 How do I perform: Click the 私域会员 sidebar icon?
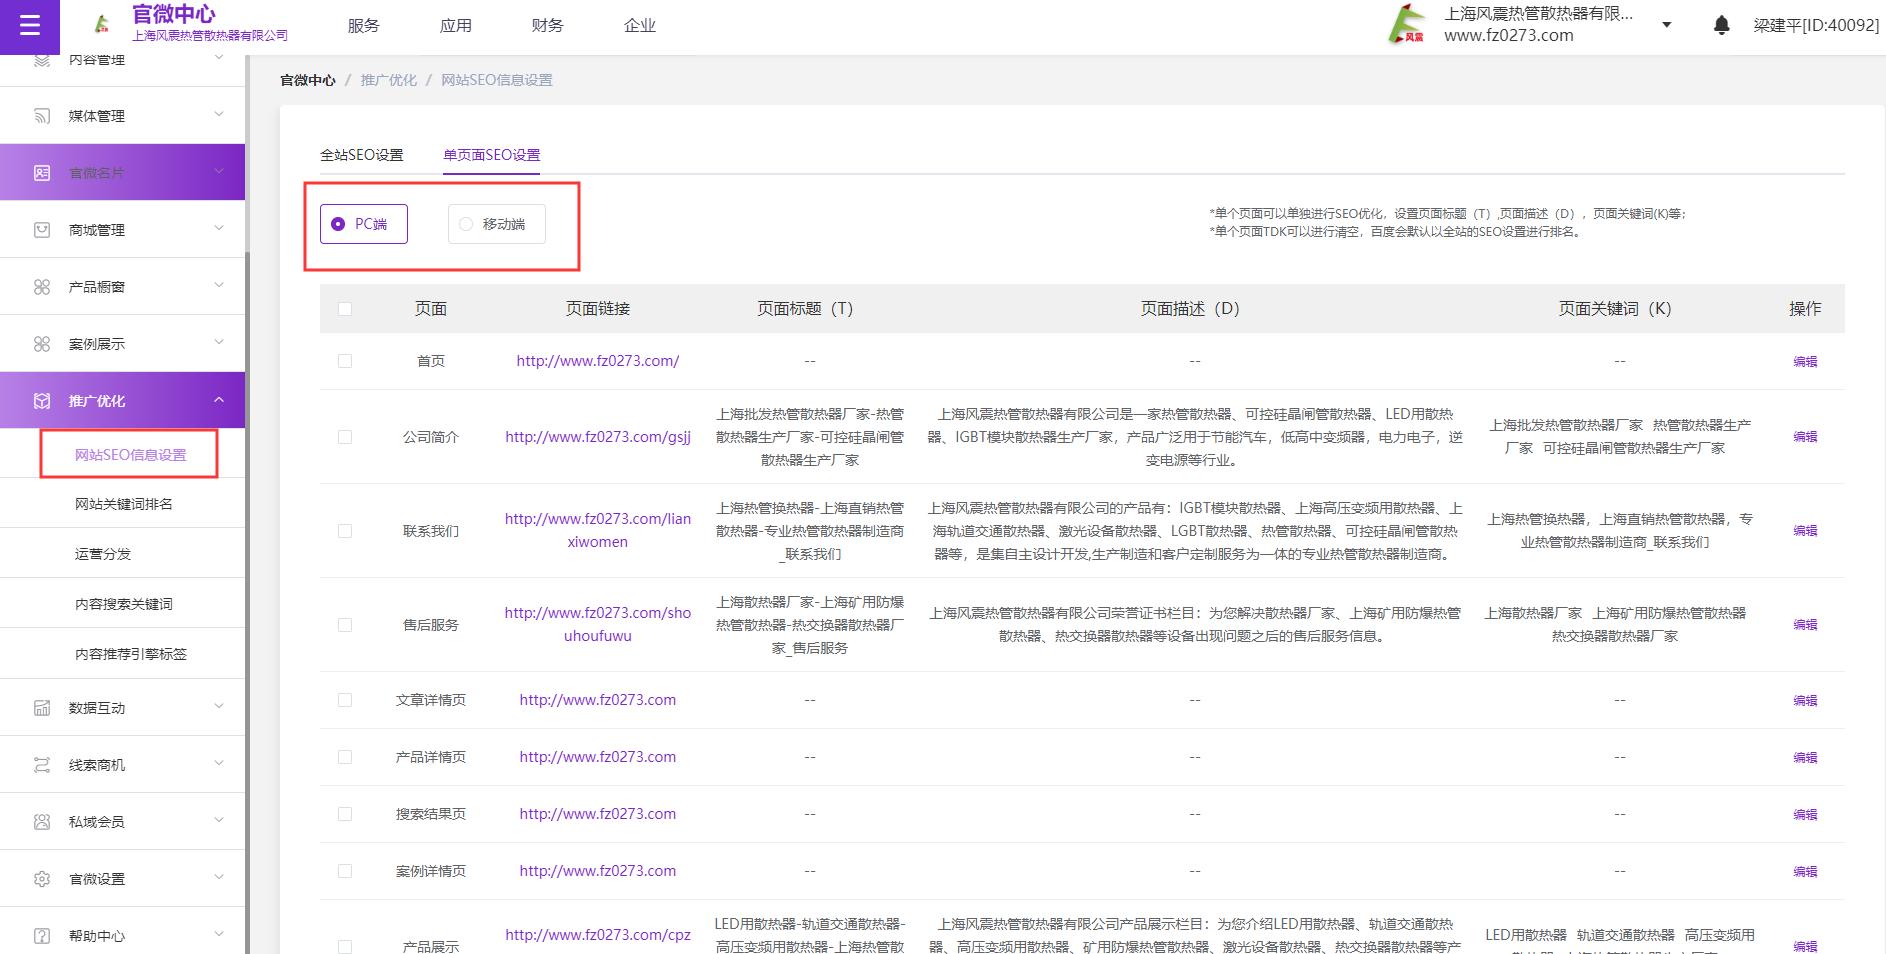pyautogui.click(x=42, y=822)
